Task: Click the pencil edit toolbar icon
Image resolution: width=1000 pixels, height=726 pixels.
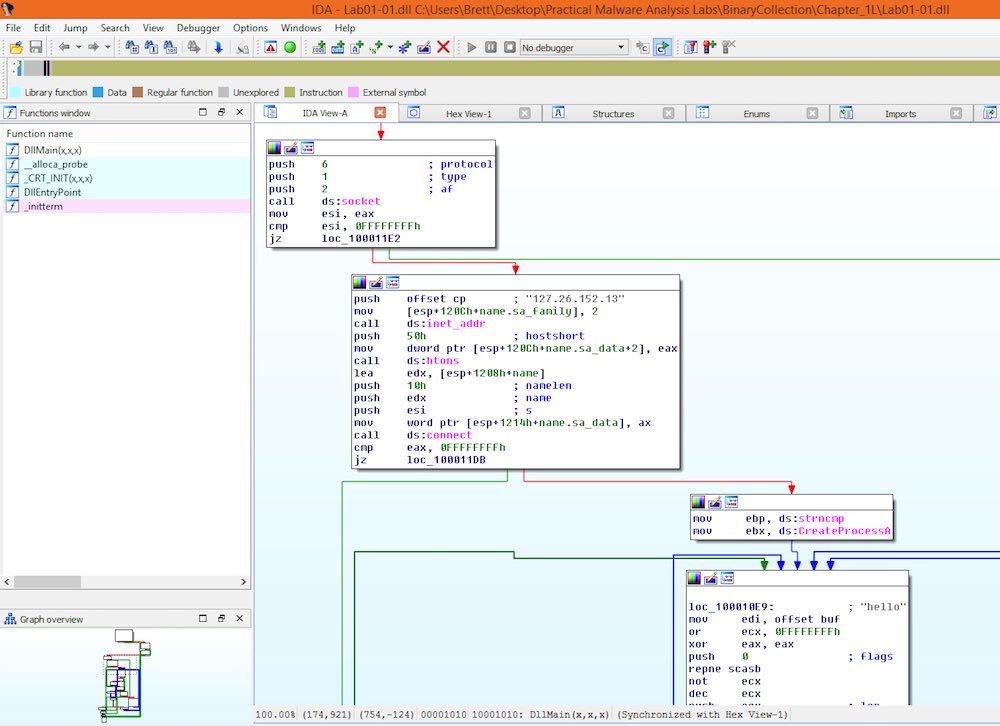Action: pyautogui.click(x=423, y=47)
